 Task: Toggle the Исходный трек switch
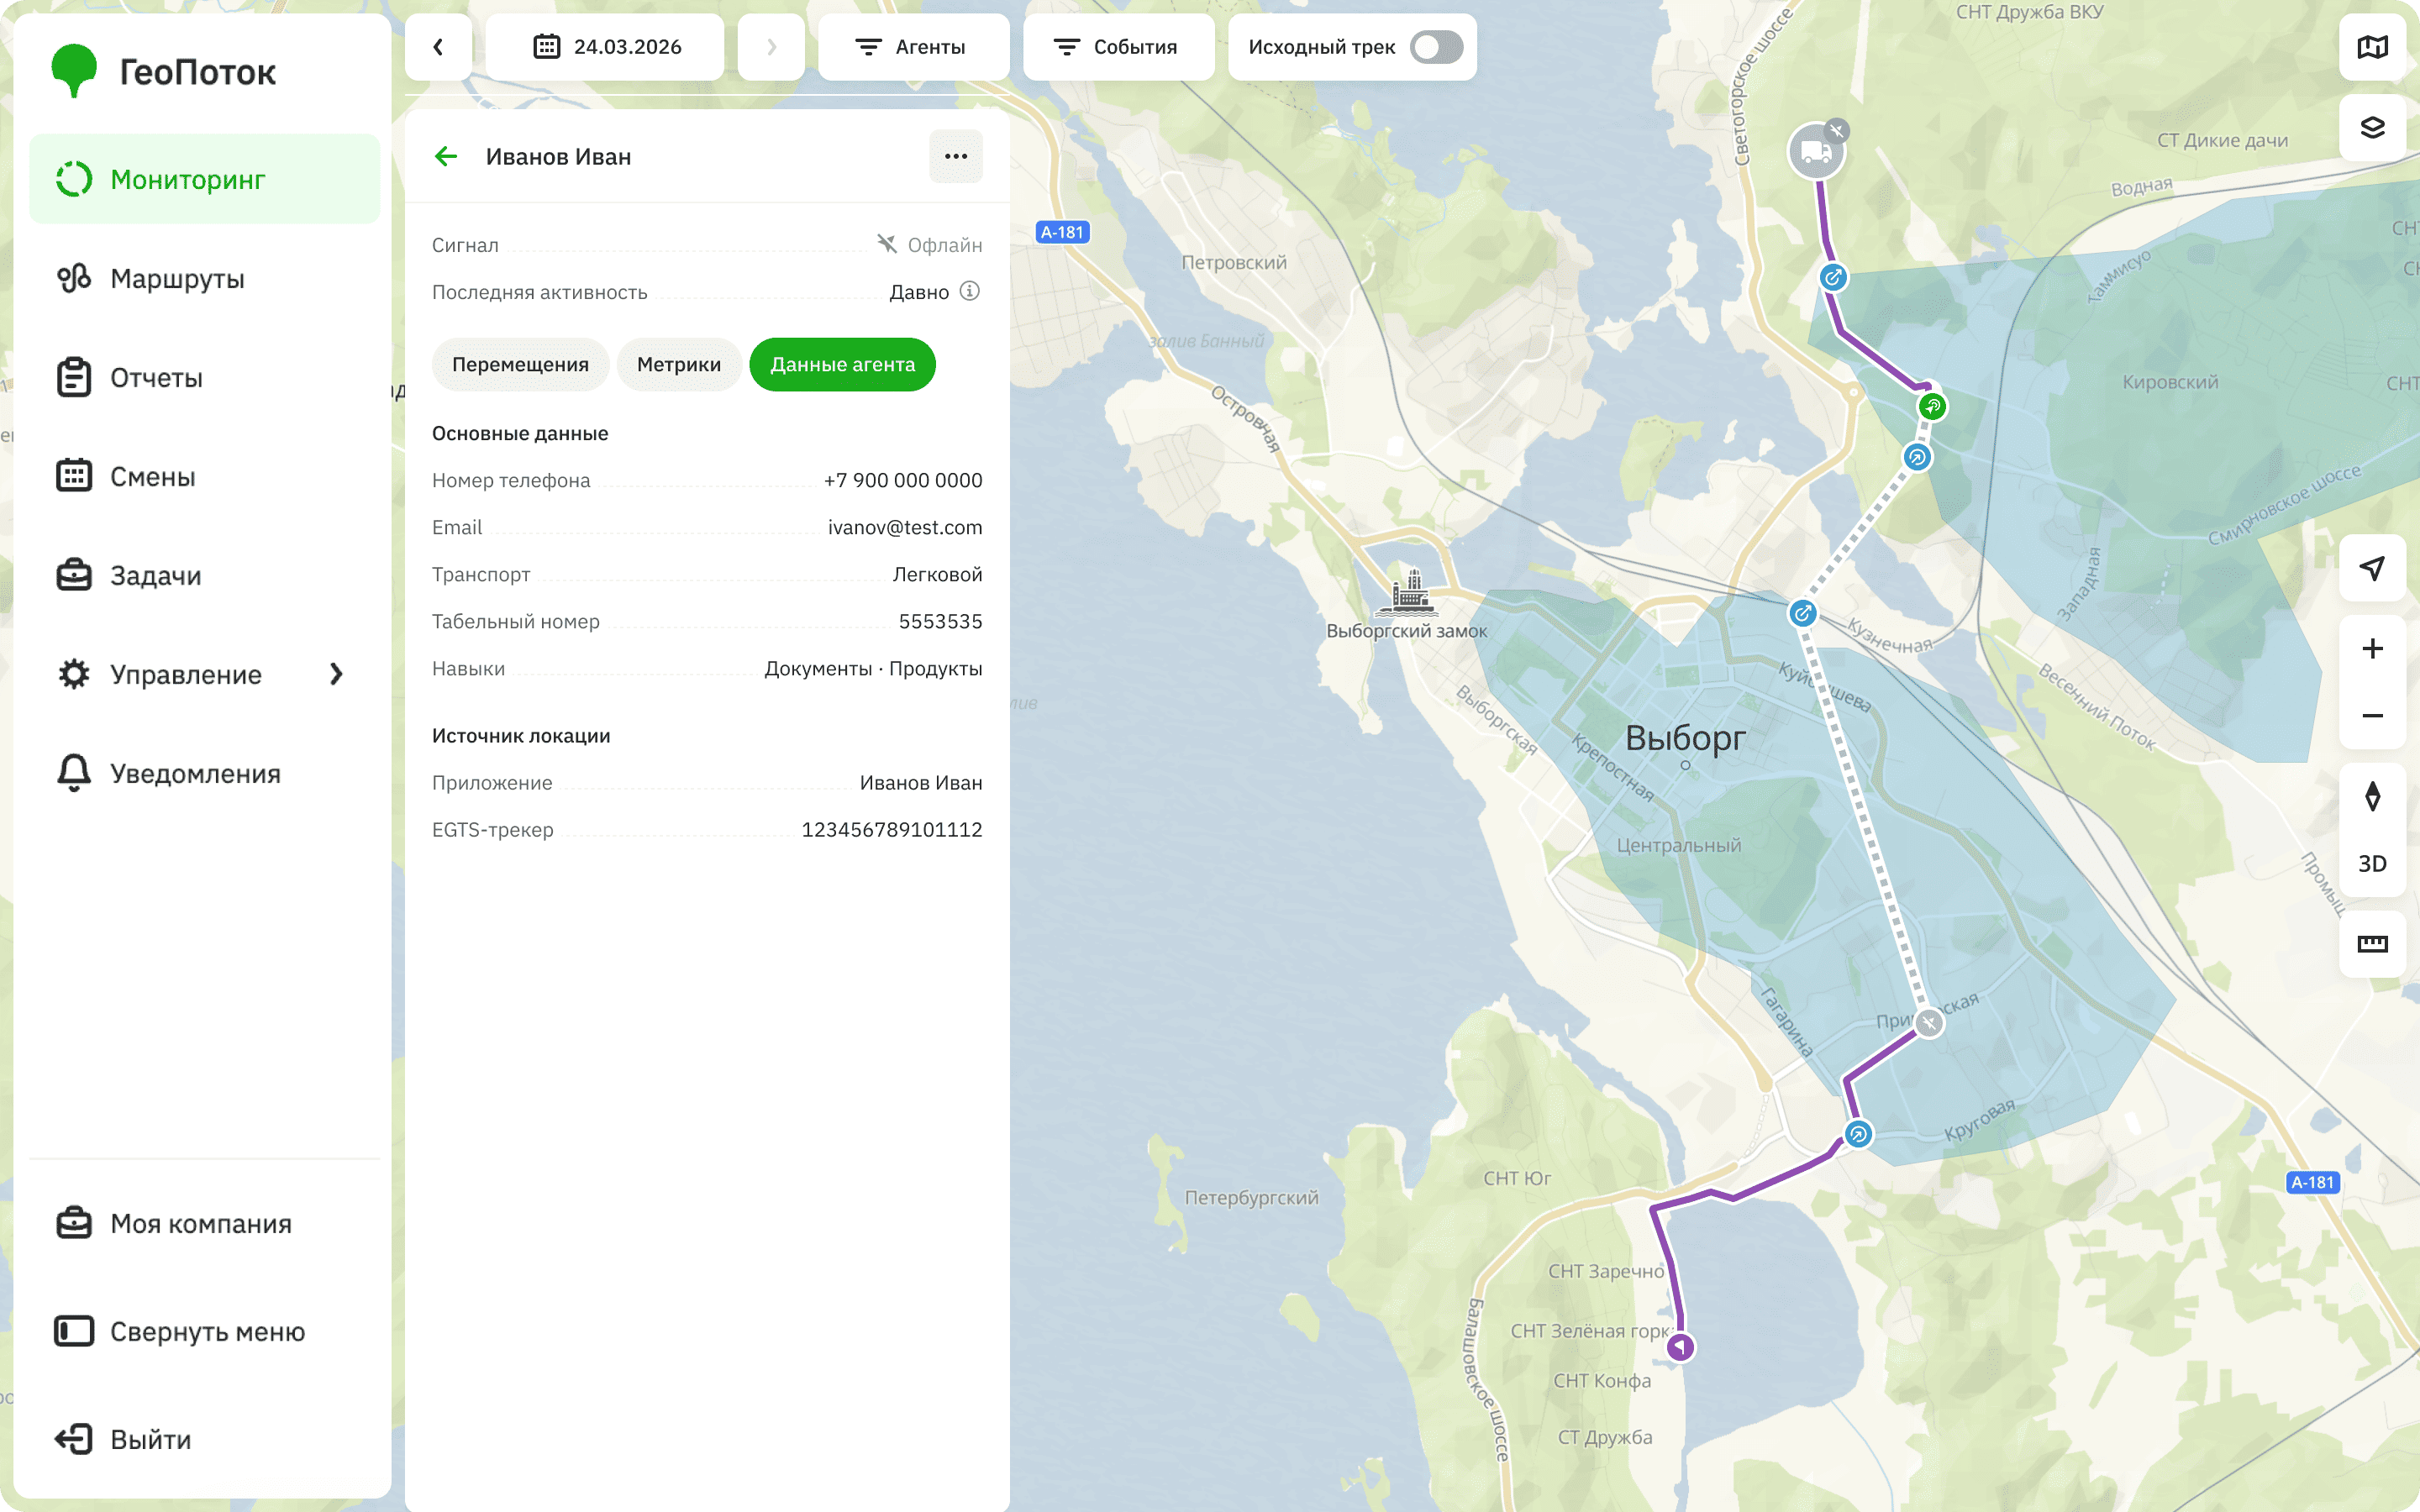1436,47
